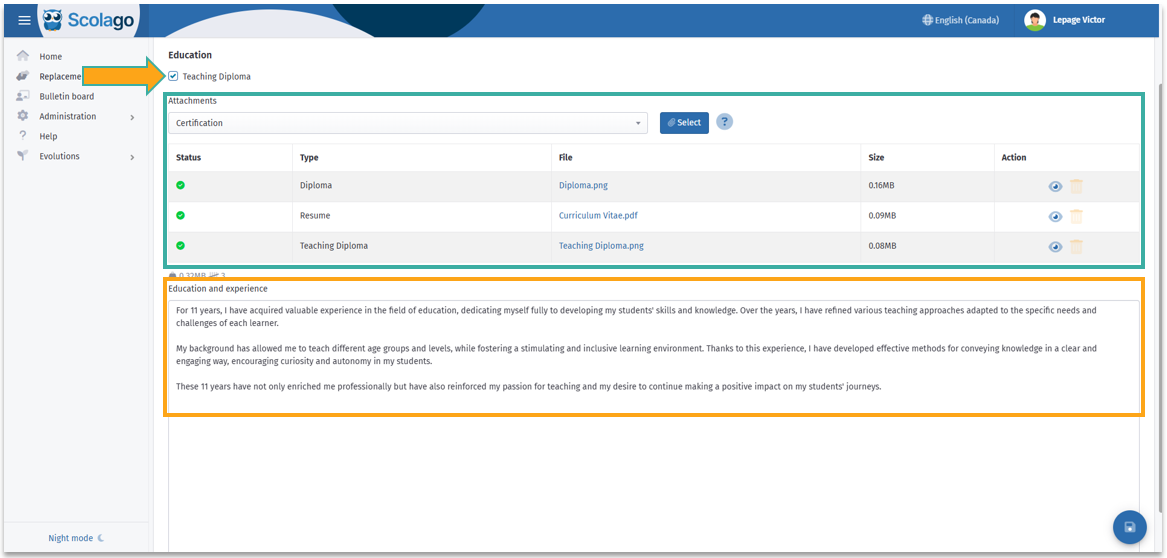The image size is (1167, 558).
Task: Click the globe language icon
Action: pos(927,20)
